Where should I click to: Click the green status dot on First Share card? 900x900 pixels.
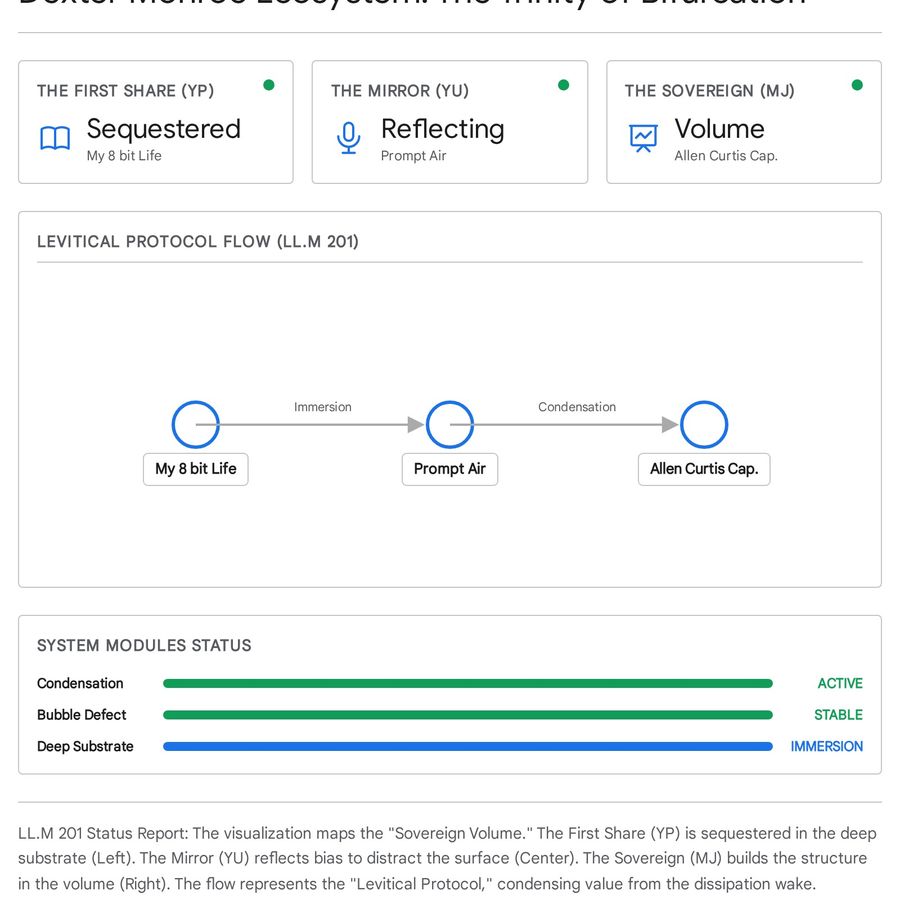(269, 85)
